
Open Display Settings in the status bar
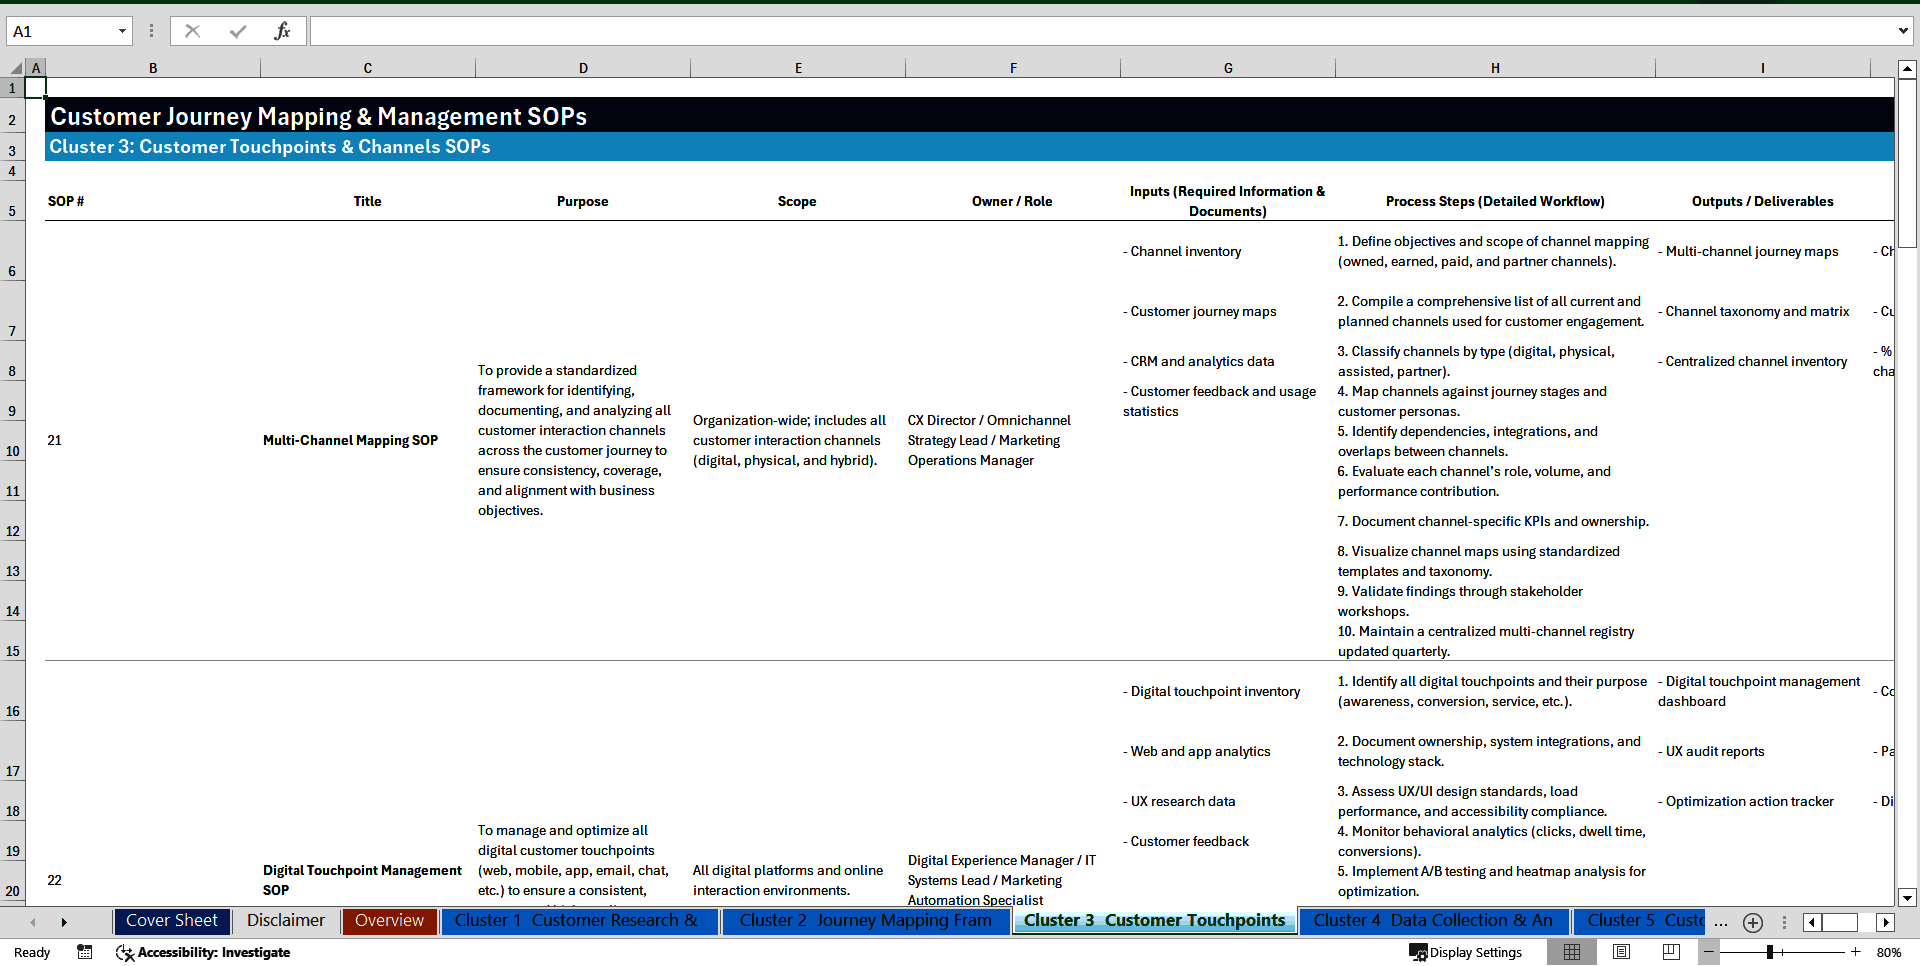pos(1466,952)
